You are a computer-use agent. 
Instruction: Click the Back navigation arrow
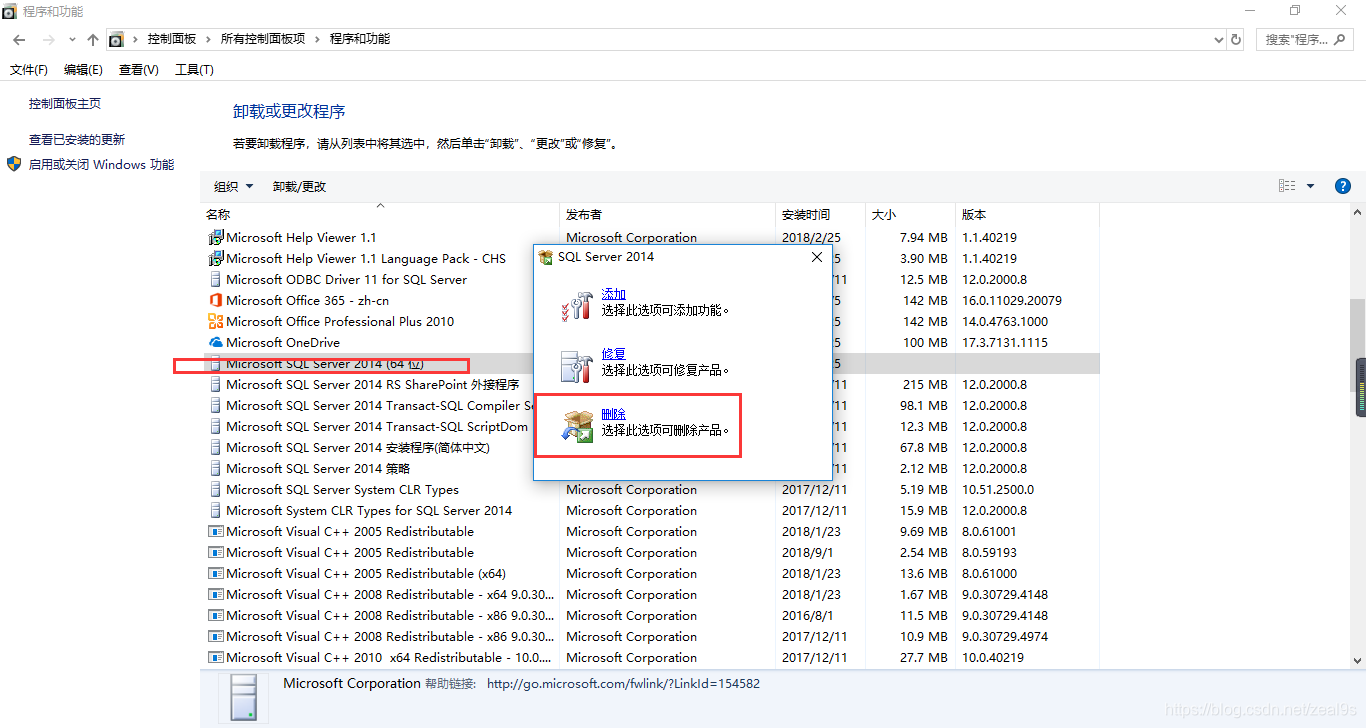point(19,40)
